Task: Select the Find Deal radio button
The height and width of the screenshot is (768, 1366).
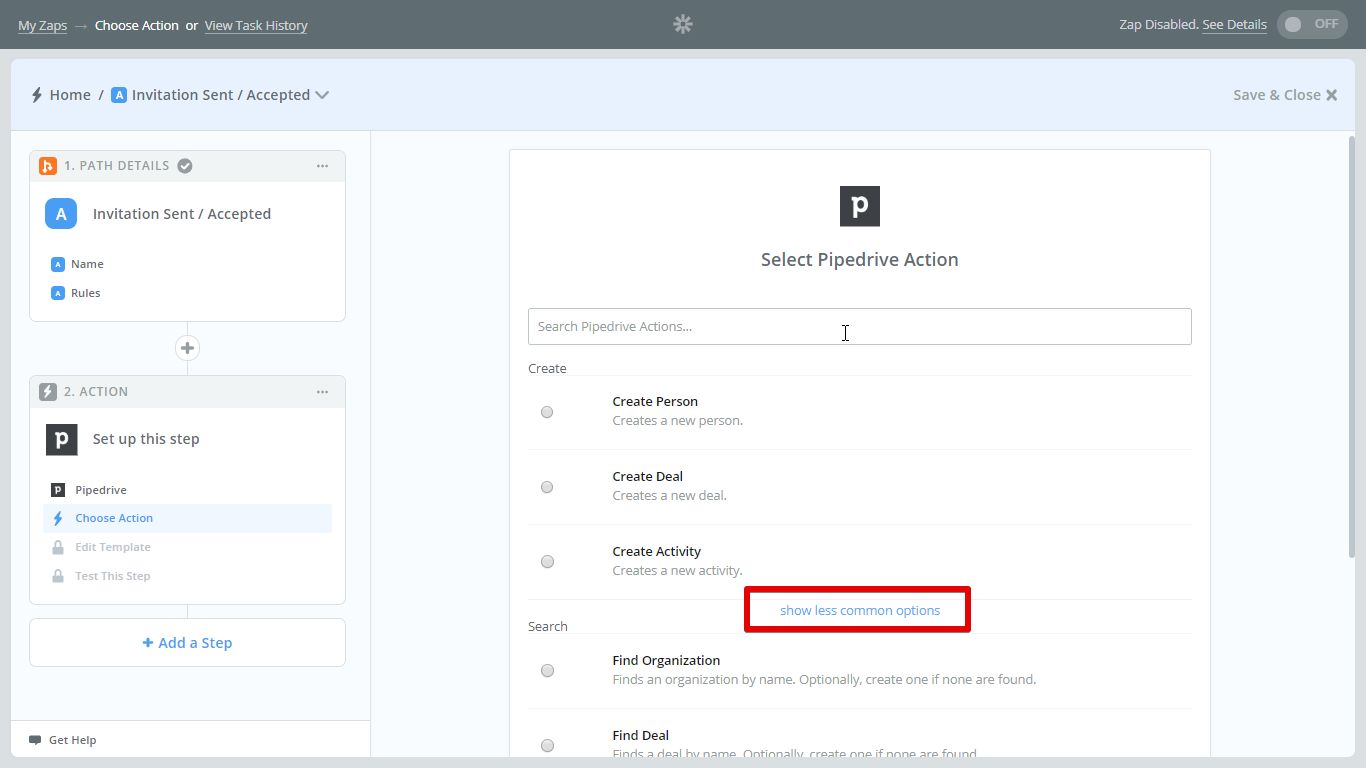Action: tap(547, 746)
